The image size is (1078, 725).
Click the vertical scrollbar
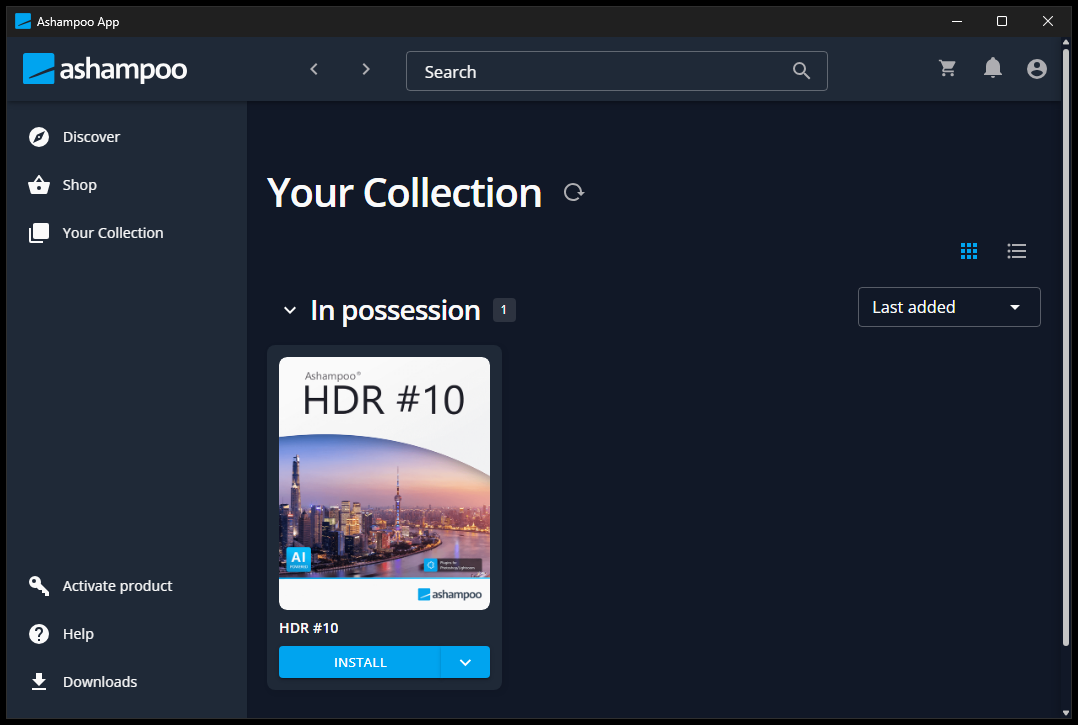click(1066, 347)
